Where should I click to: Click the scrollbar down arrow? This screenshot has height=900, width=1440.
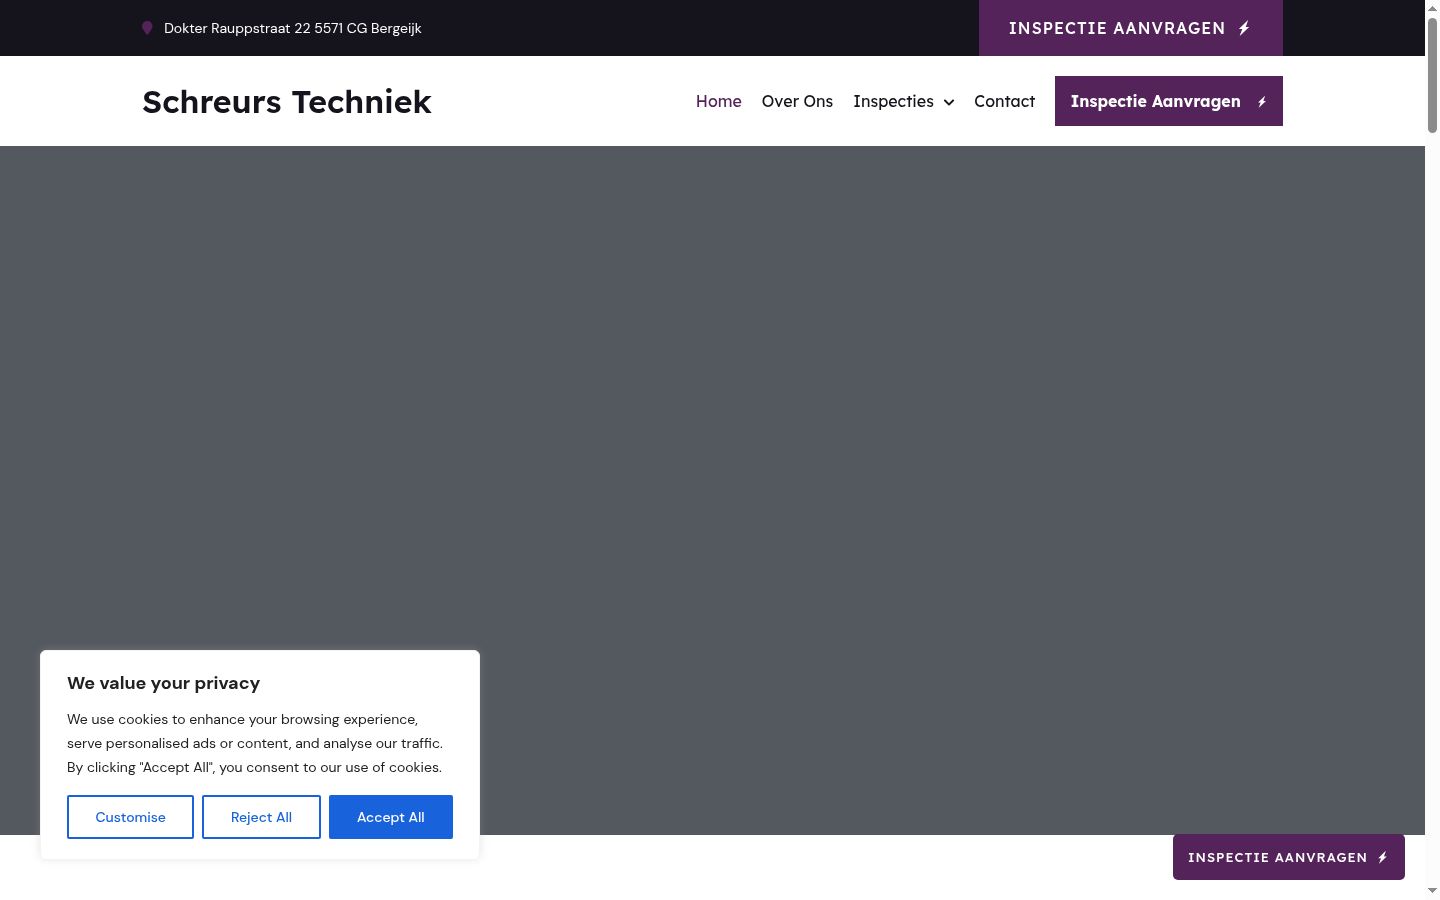pyautogui.click(x=1432, y=891)
